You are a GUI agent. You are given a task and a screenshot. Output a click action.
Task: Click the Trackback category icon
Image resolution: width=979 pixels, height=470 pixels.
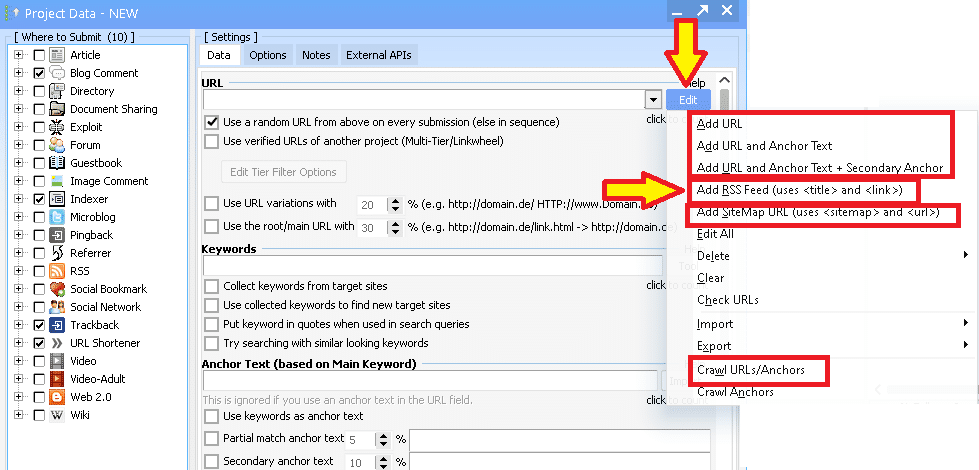click(x=57, y=325)
